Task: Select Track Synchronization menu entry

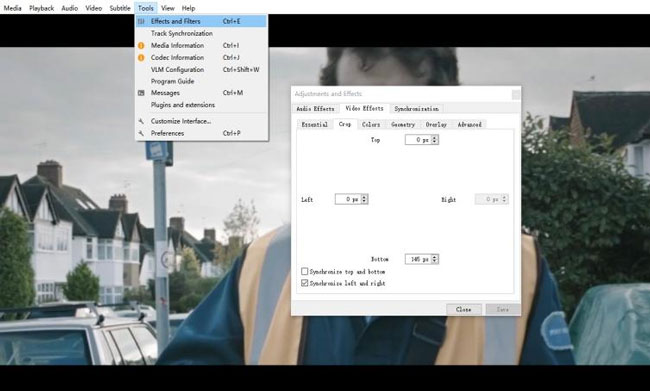Action: click(x=201, y=33)
